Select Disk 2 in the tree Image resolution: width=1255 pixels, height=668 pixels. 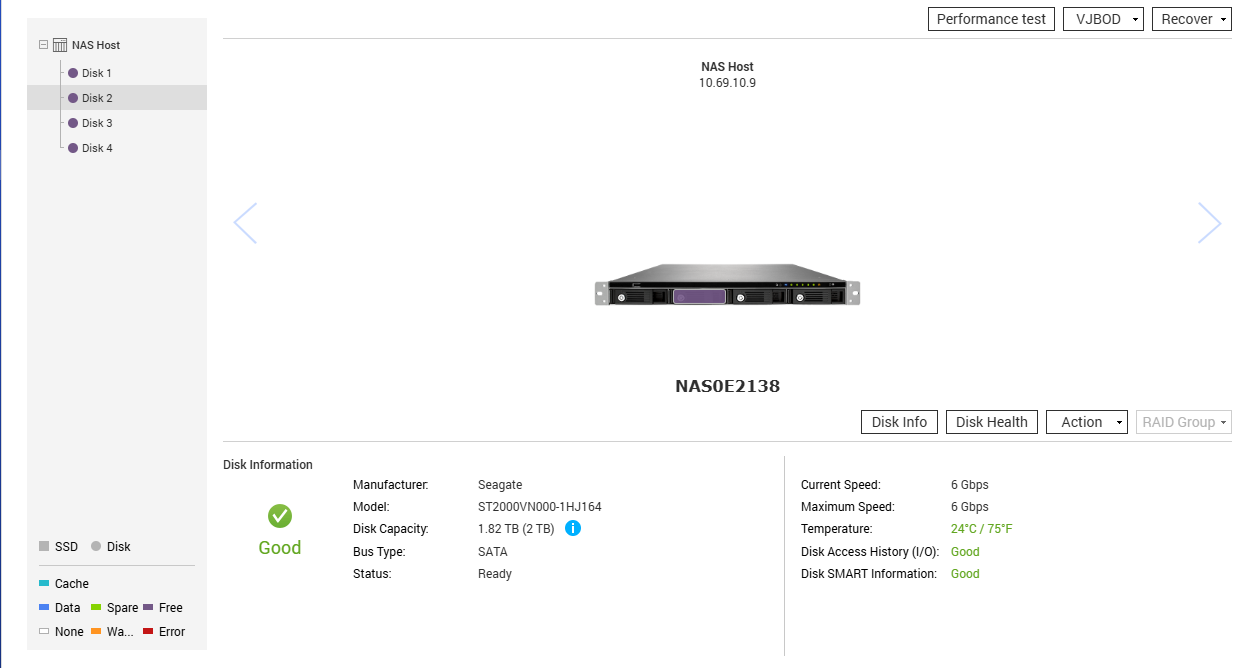pyautogui.click(x=117, y=98)
